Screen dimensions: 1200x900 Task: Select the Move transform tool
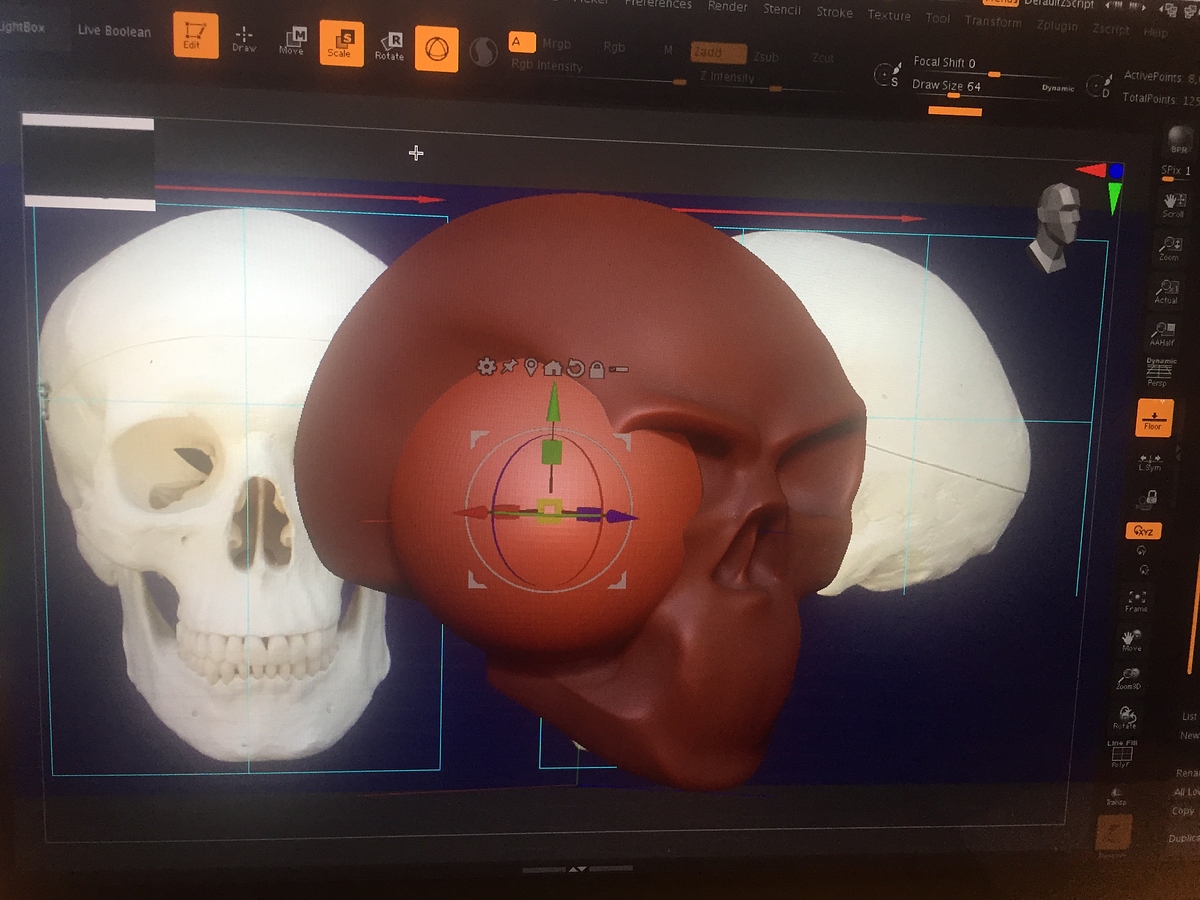292,41
